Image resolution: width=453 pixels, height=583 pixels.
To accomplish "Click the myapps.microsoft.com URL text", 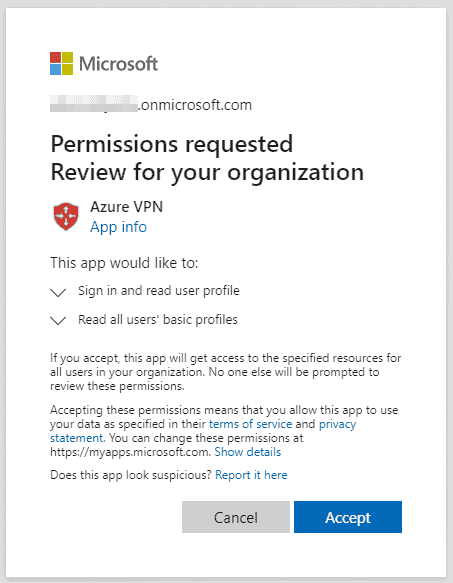I will click(x=131, y=452).
